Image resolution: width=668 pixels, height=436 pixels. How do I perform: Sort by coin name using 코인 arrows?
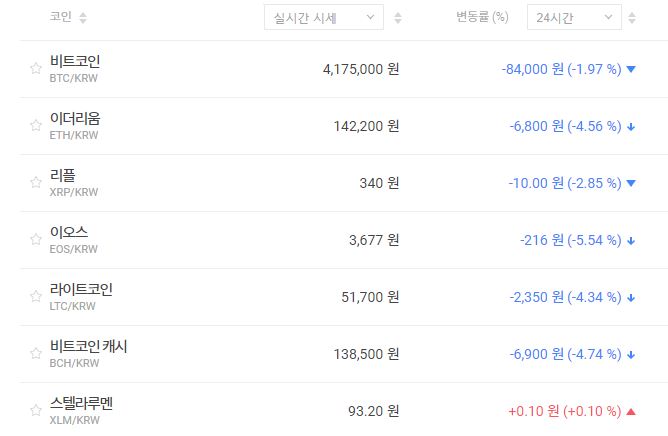point(83,18)
